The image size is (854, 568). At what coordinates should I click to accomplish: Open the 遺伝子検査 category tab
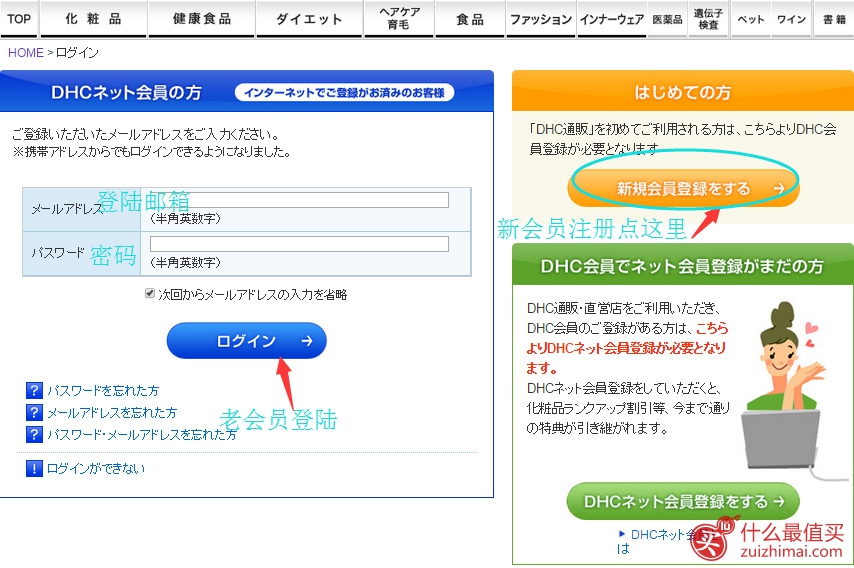[x=709, y=19]
